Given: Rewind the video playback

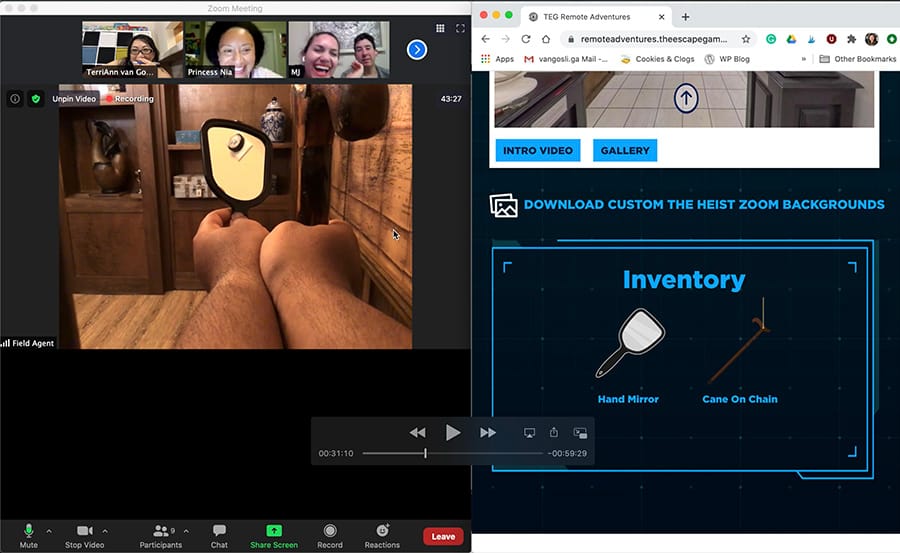Looking at the screenshot, I should click(x=418, y=432).
